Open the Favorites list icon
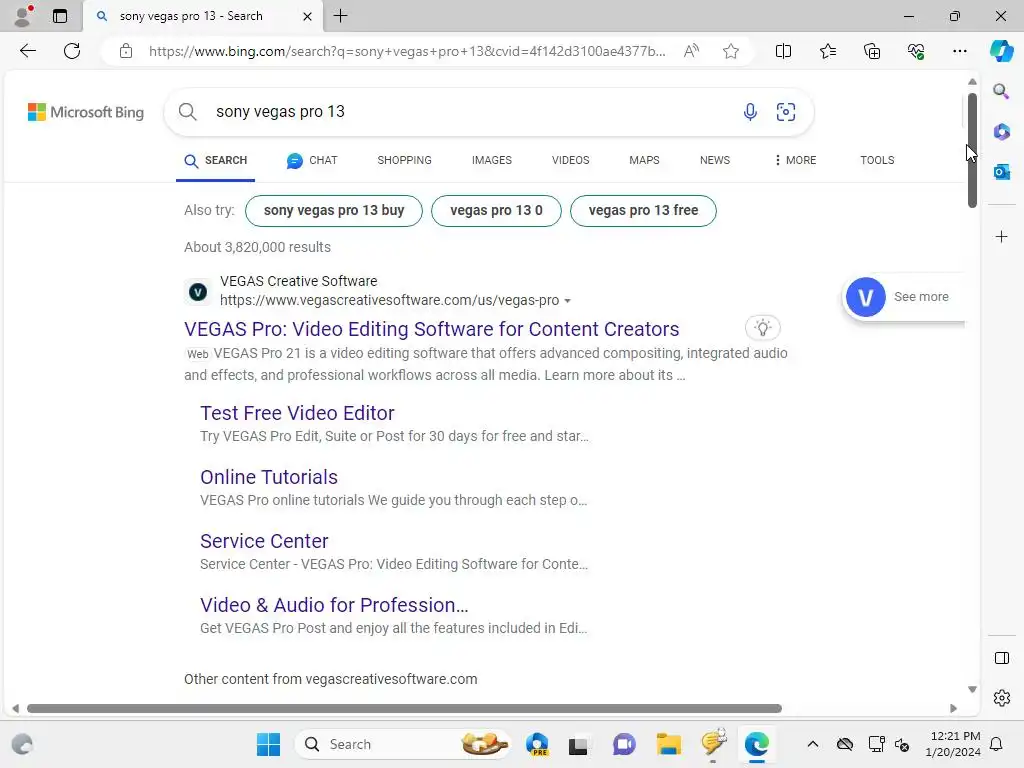This screenshot has width=1024, height=768. point(827,51)
